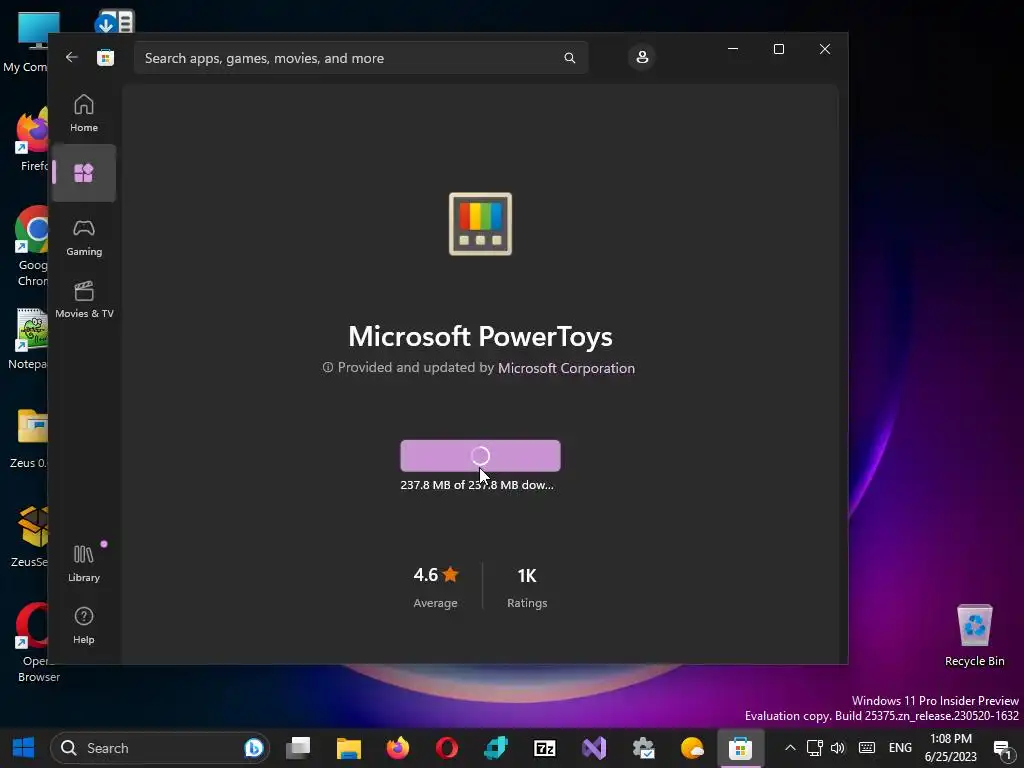The height and width of the screenshot is (768, 1024).
Task: Minimize the Microsoft Store window
Action: coord(733,49)
